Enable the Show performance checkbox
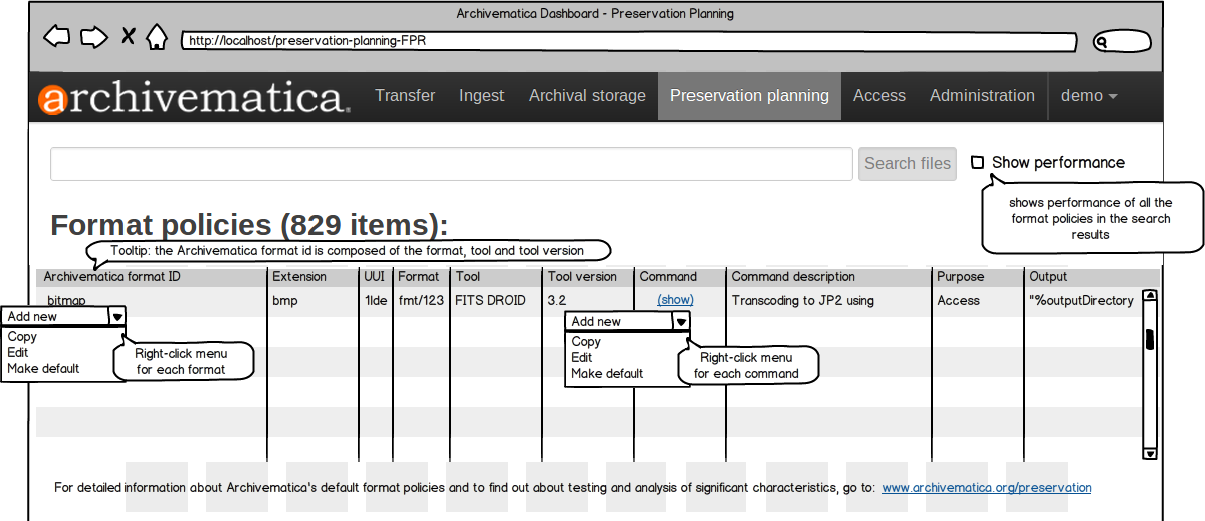This screenshot has width=1205, height=521. (977, 162)
